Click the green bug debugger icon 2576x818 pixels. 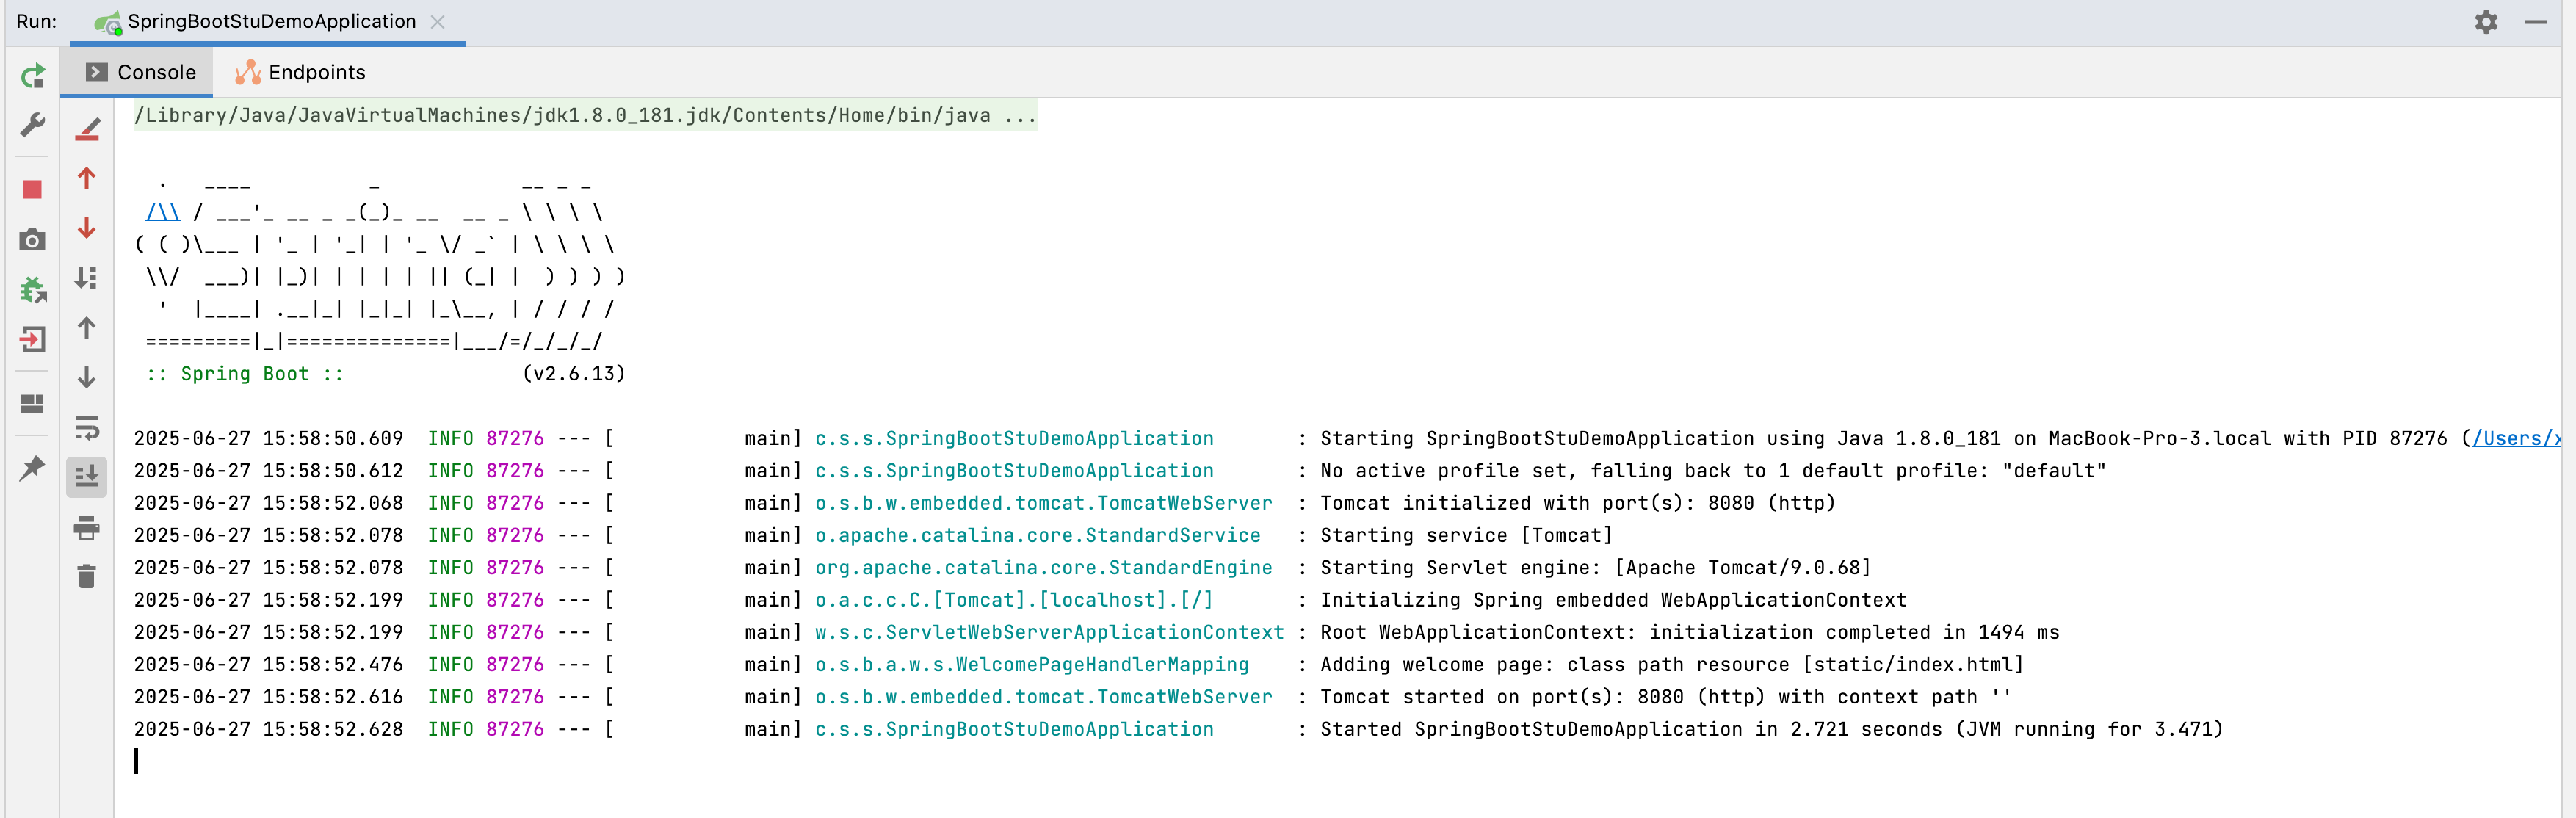(33, 290)
